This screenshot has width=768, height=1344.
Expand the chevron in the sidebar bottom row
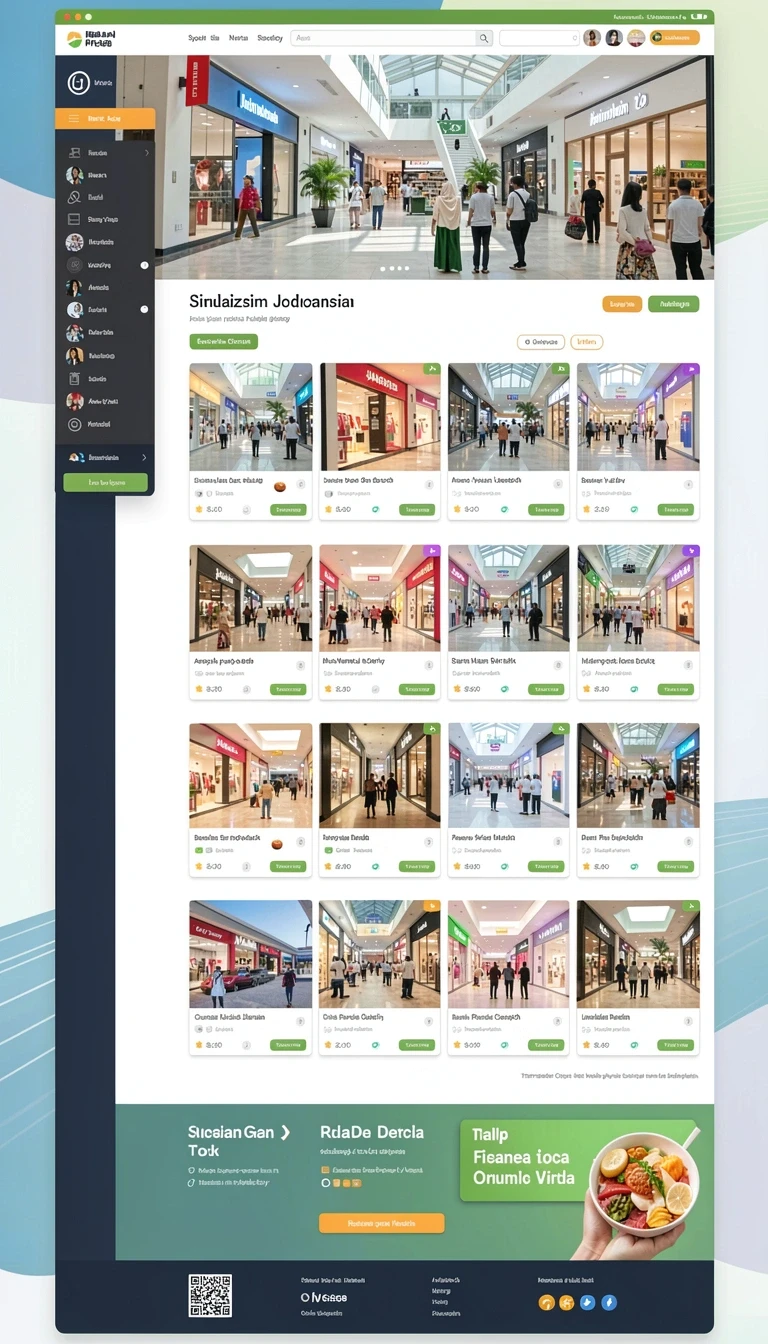tap(144, 457)
